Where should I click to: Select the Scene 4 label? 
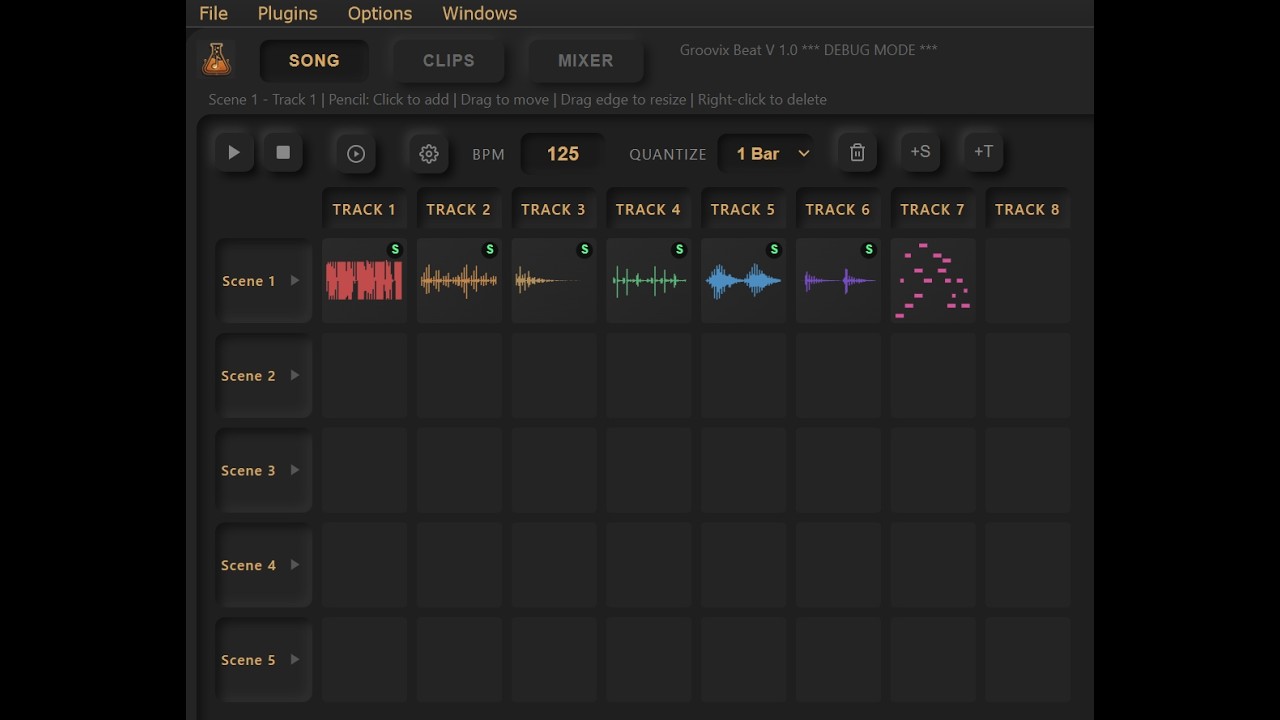pos(249,565)
